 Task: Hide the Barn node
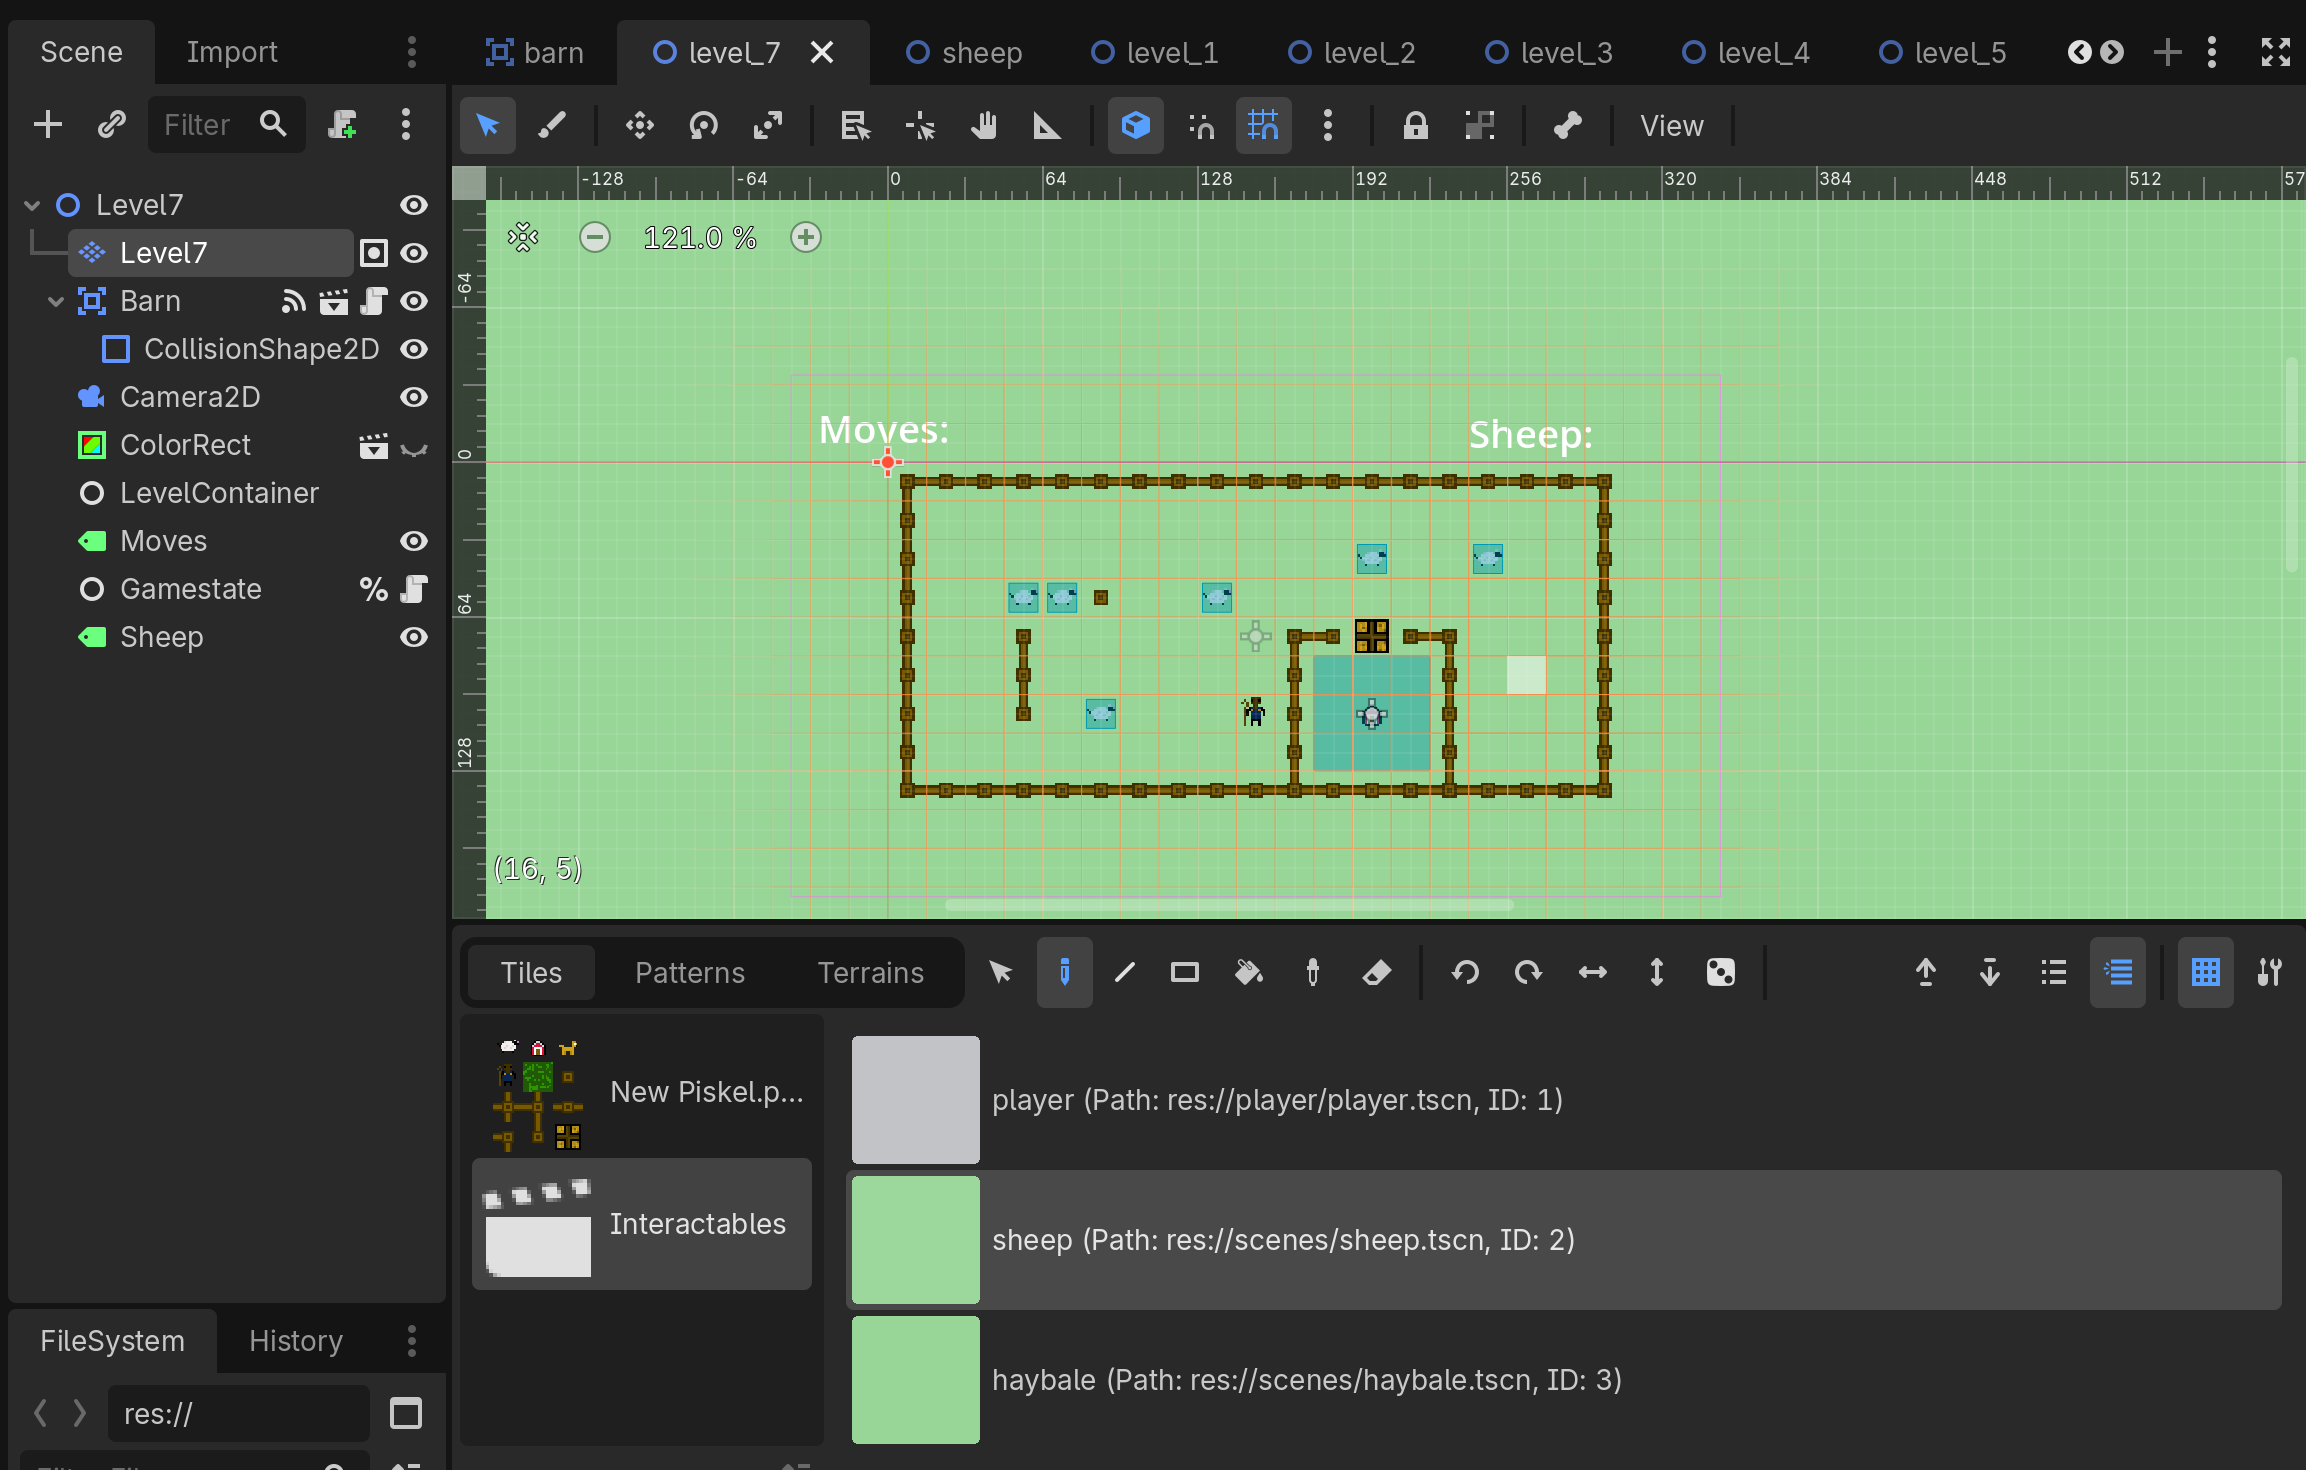click(414, 301)
